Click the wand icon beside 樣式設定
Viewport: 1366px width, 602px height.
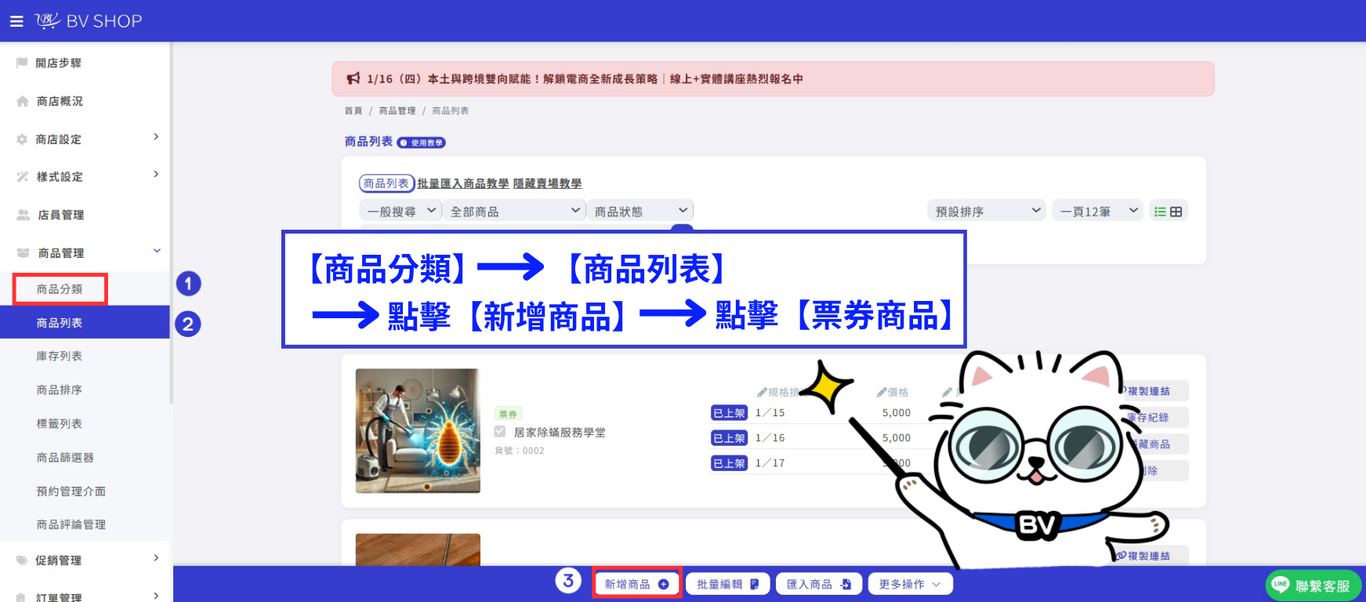pos(22,177)
